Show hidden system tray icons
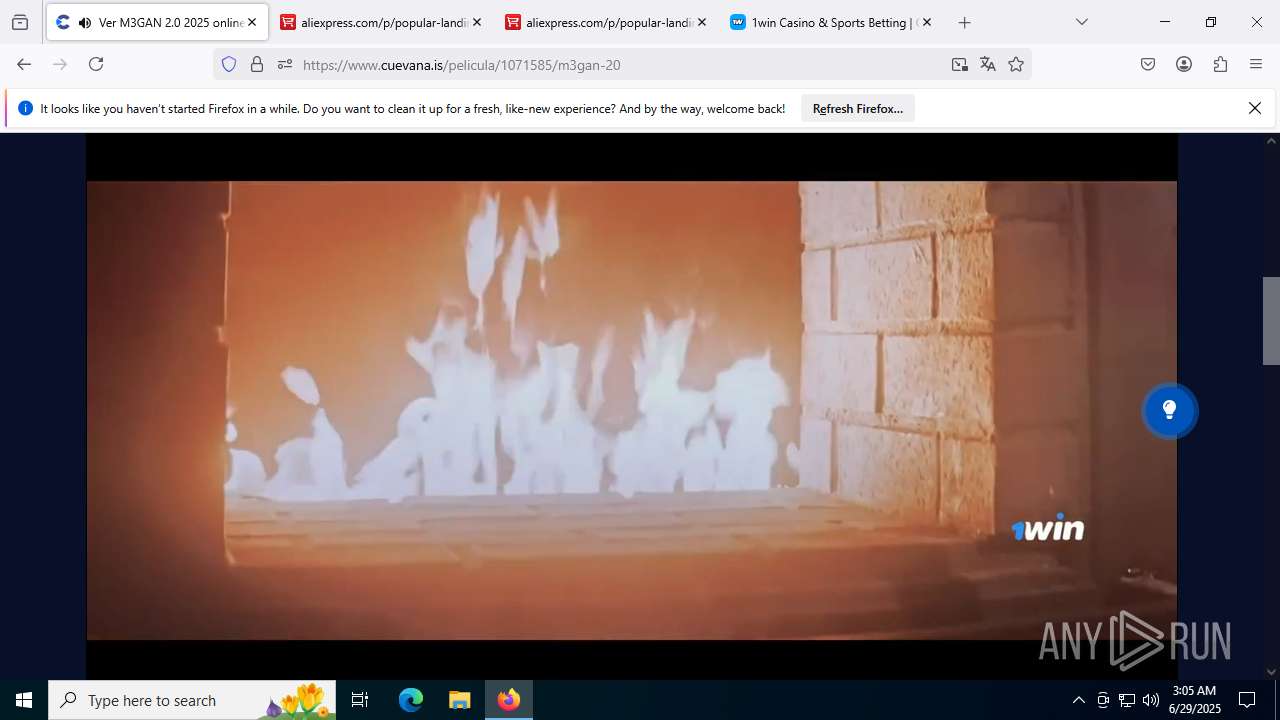This screenshot has height=720, width=1280. 1078,700
